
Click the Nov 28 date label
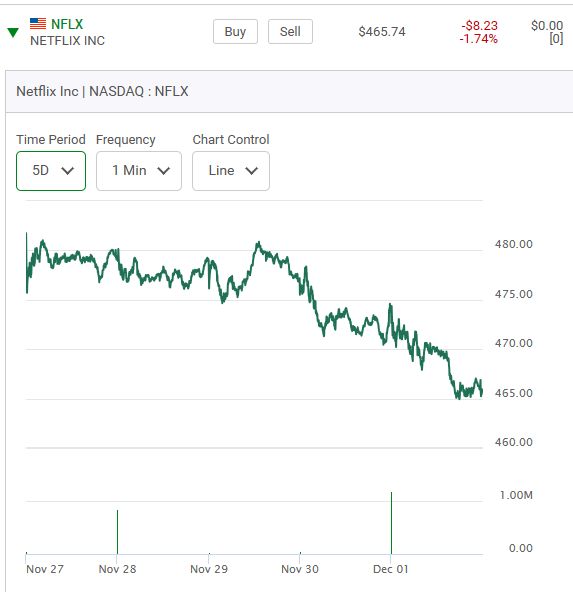pos(117,569)
